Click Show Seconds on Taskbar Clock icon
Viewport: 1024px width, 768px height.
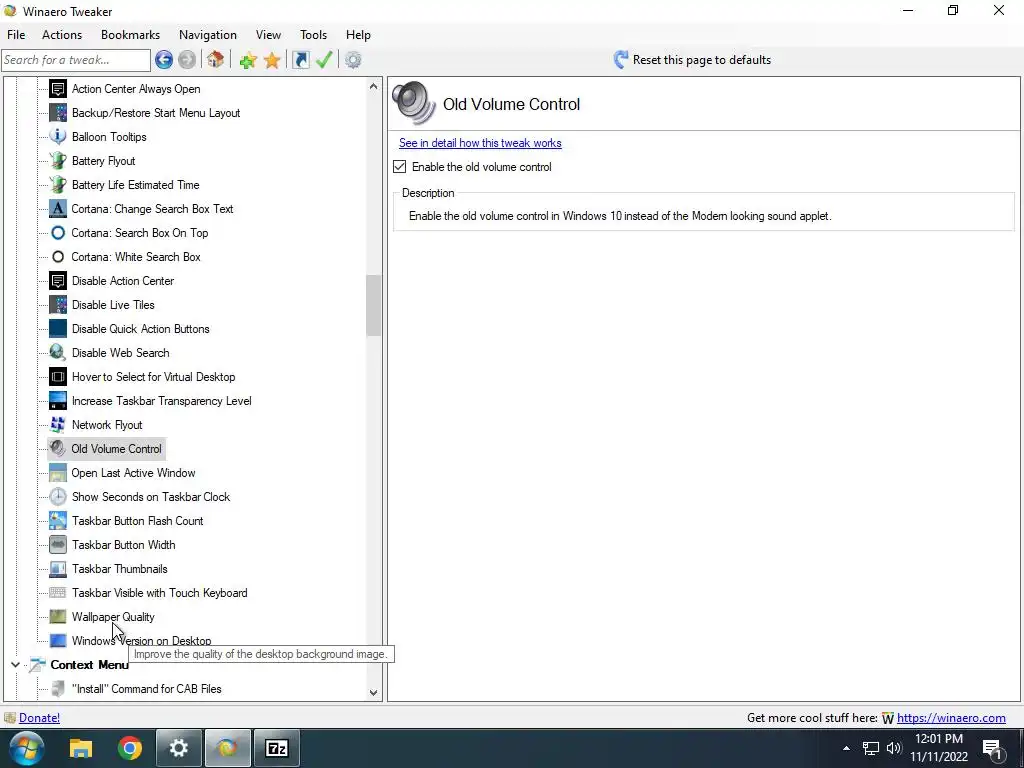click(x=57, y=496)
